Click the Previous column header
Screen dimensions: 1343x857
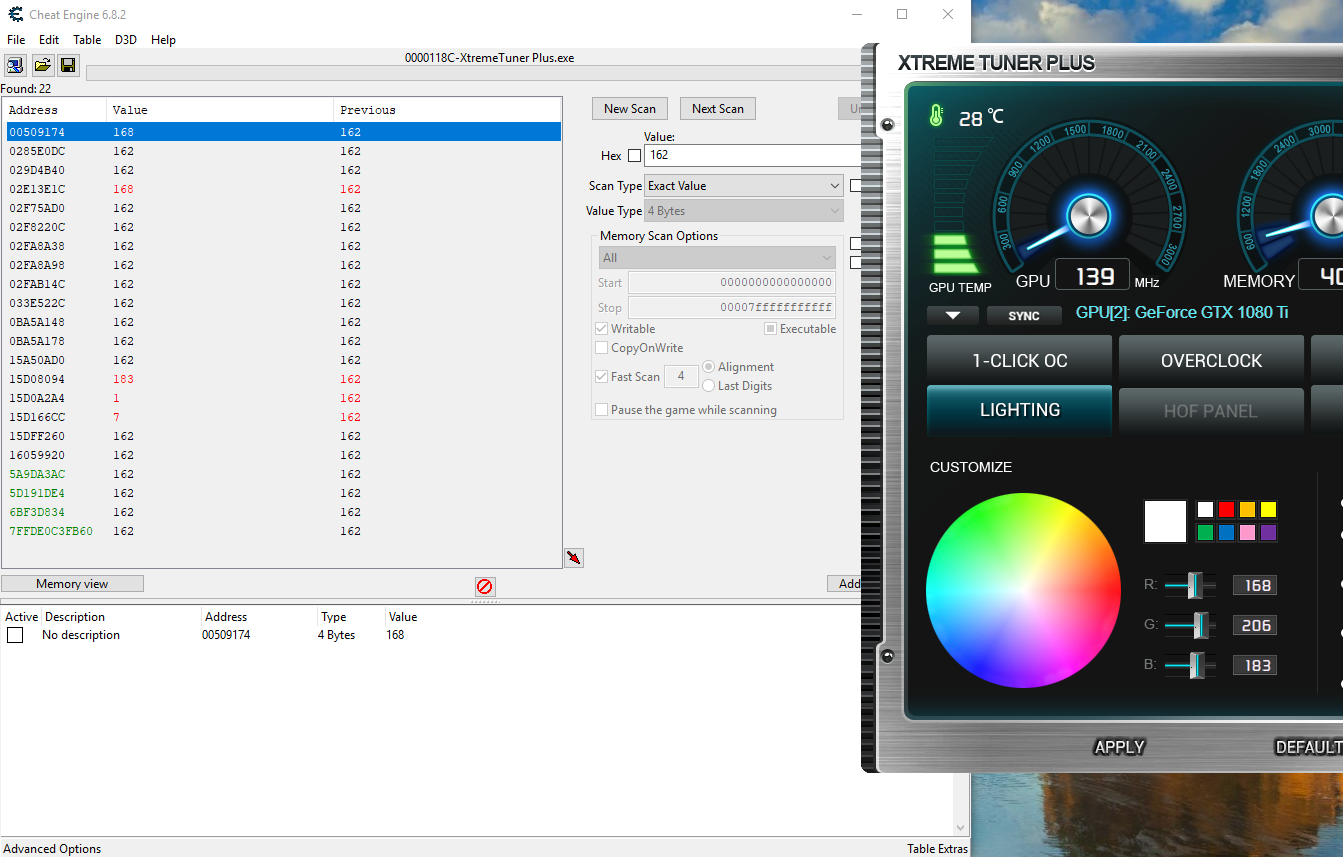tap(447, 110)
